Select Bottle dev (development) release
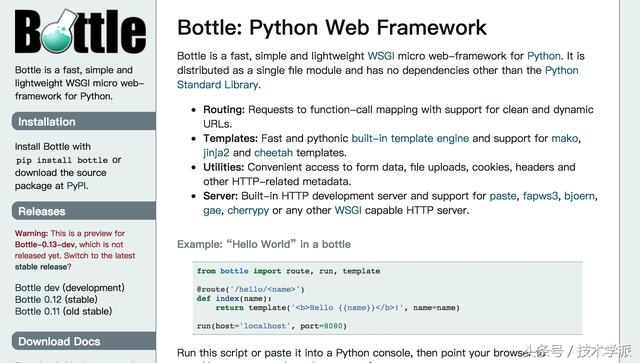Image resolution: width=640 pixels, height=363 pixels. [x=70, y=287]
